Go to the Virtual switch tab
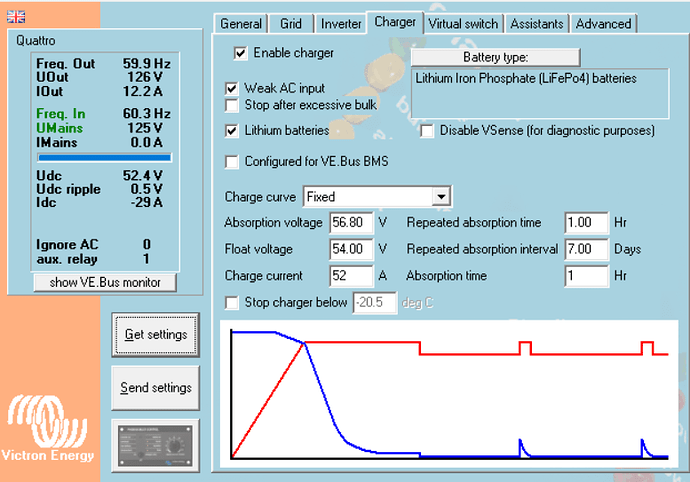The height and width of the screenshot is (482, 690). point(463,23)
